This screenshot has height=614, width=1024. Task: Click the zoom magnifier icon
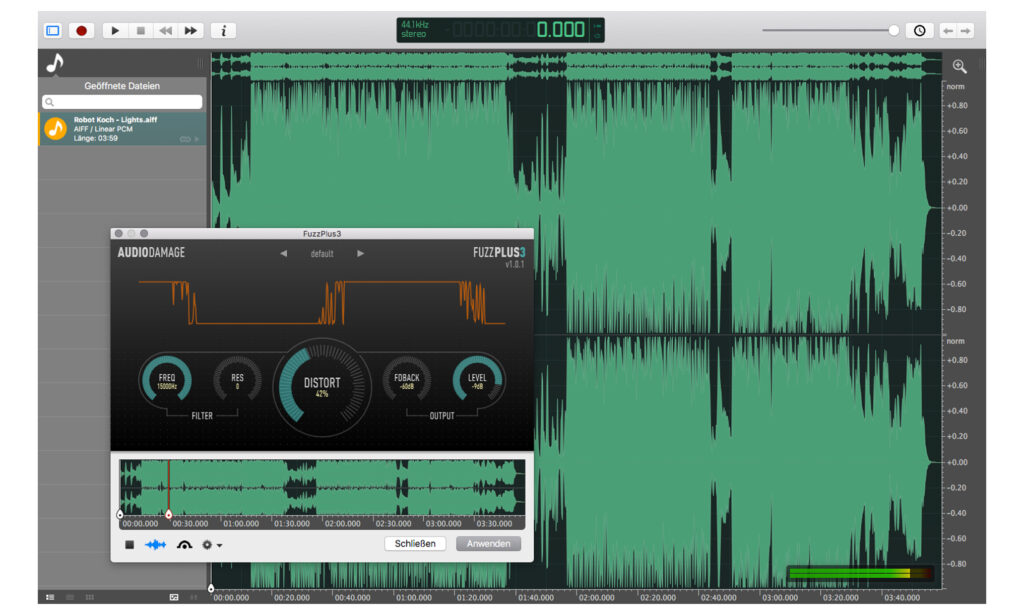point(959,66)
